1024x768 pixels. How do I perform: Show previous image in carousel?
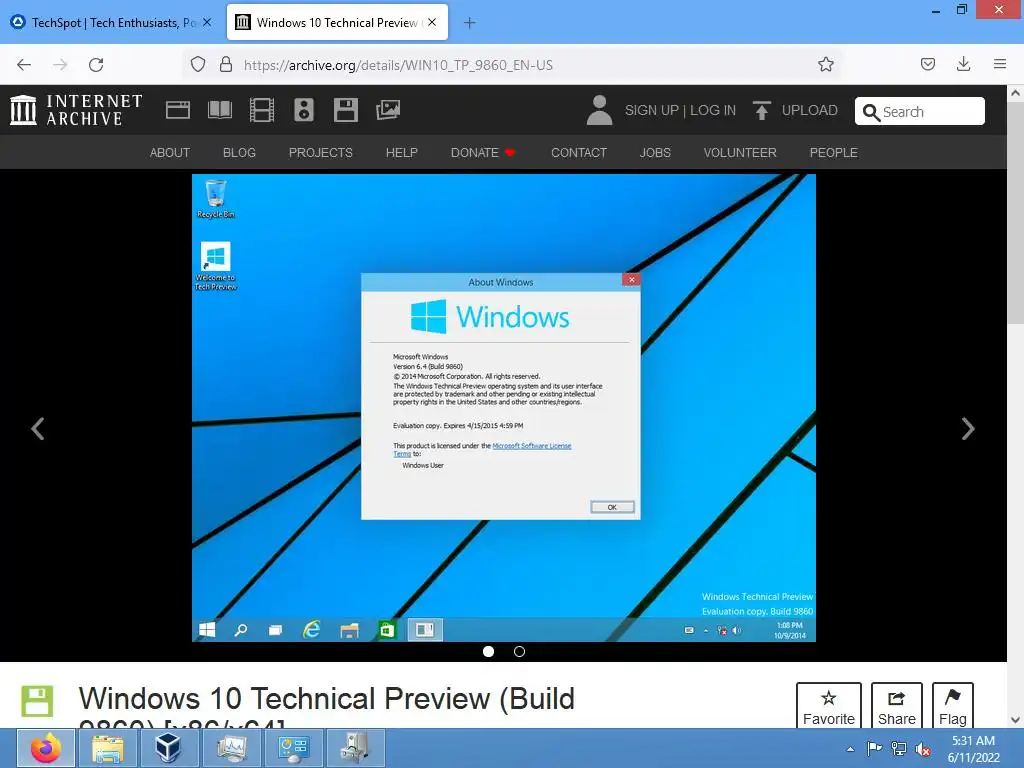38,428
